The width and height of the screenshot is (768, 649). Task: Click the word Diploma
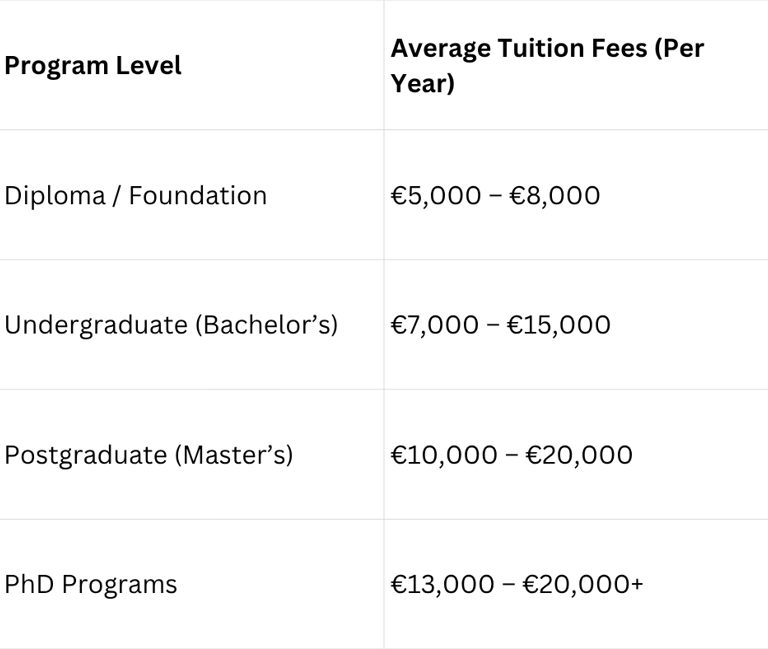[x=55, y=195]
